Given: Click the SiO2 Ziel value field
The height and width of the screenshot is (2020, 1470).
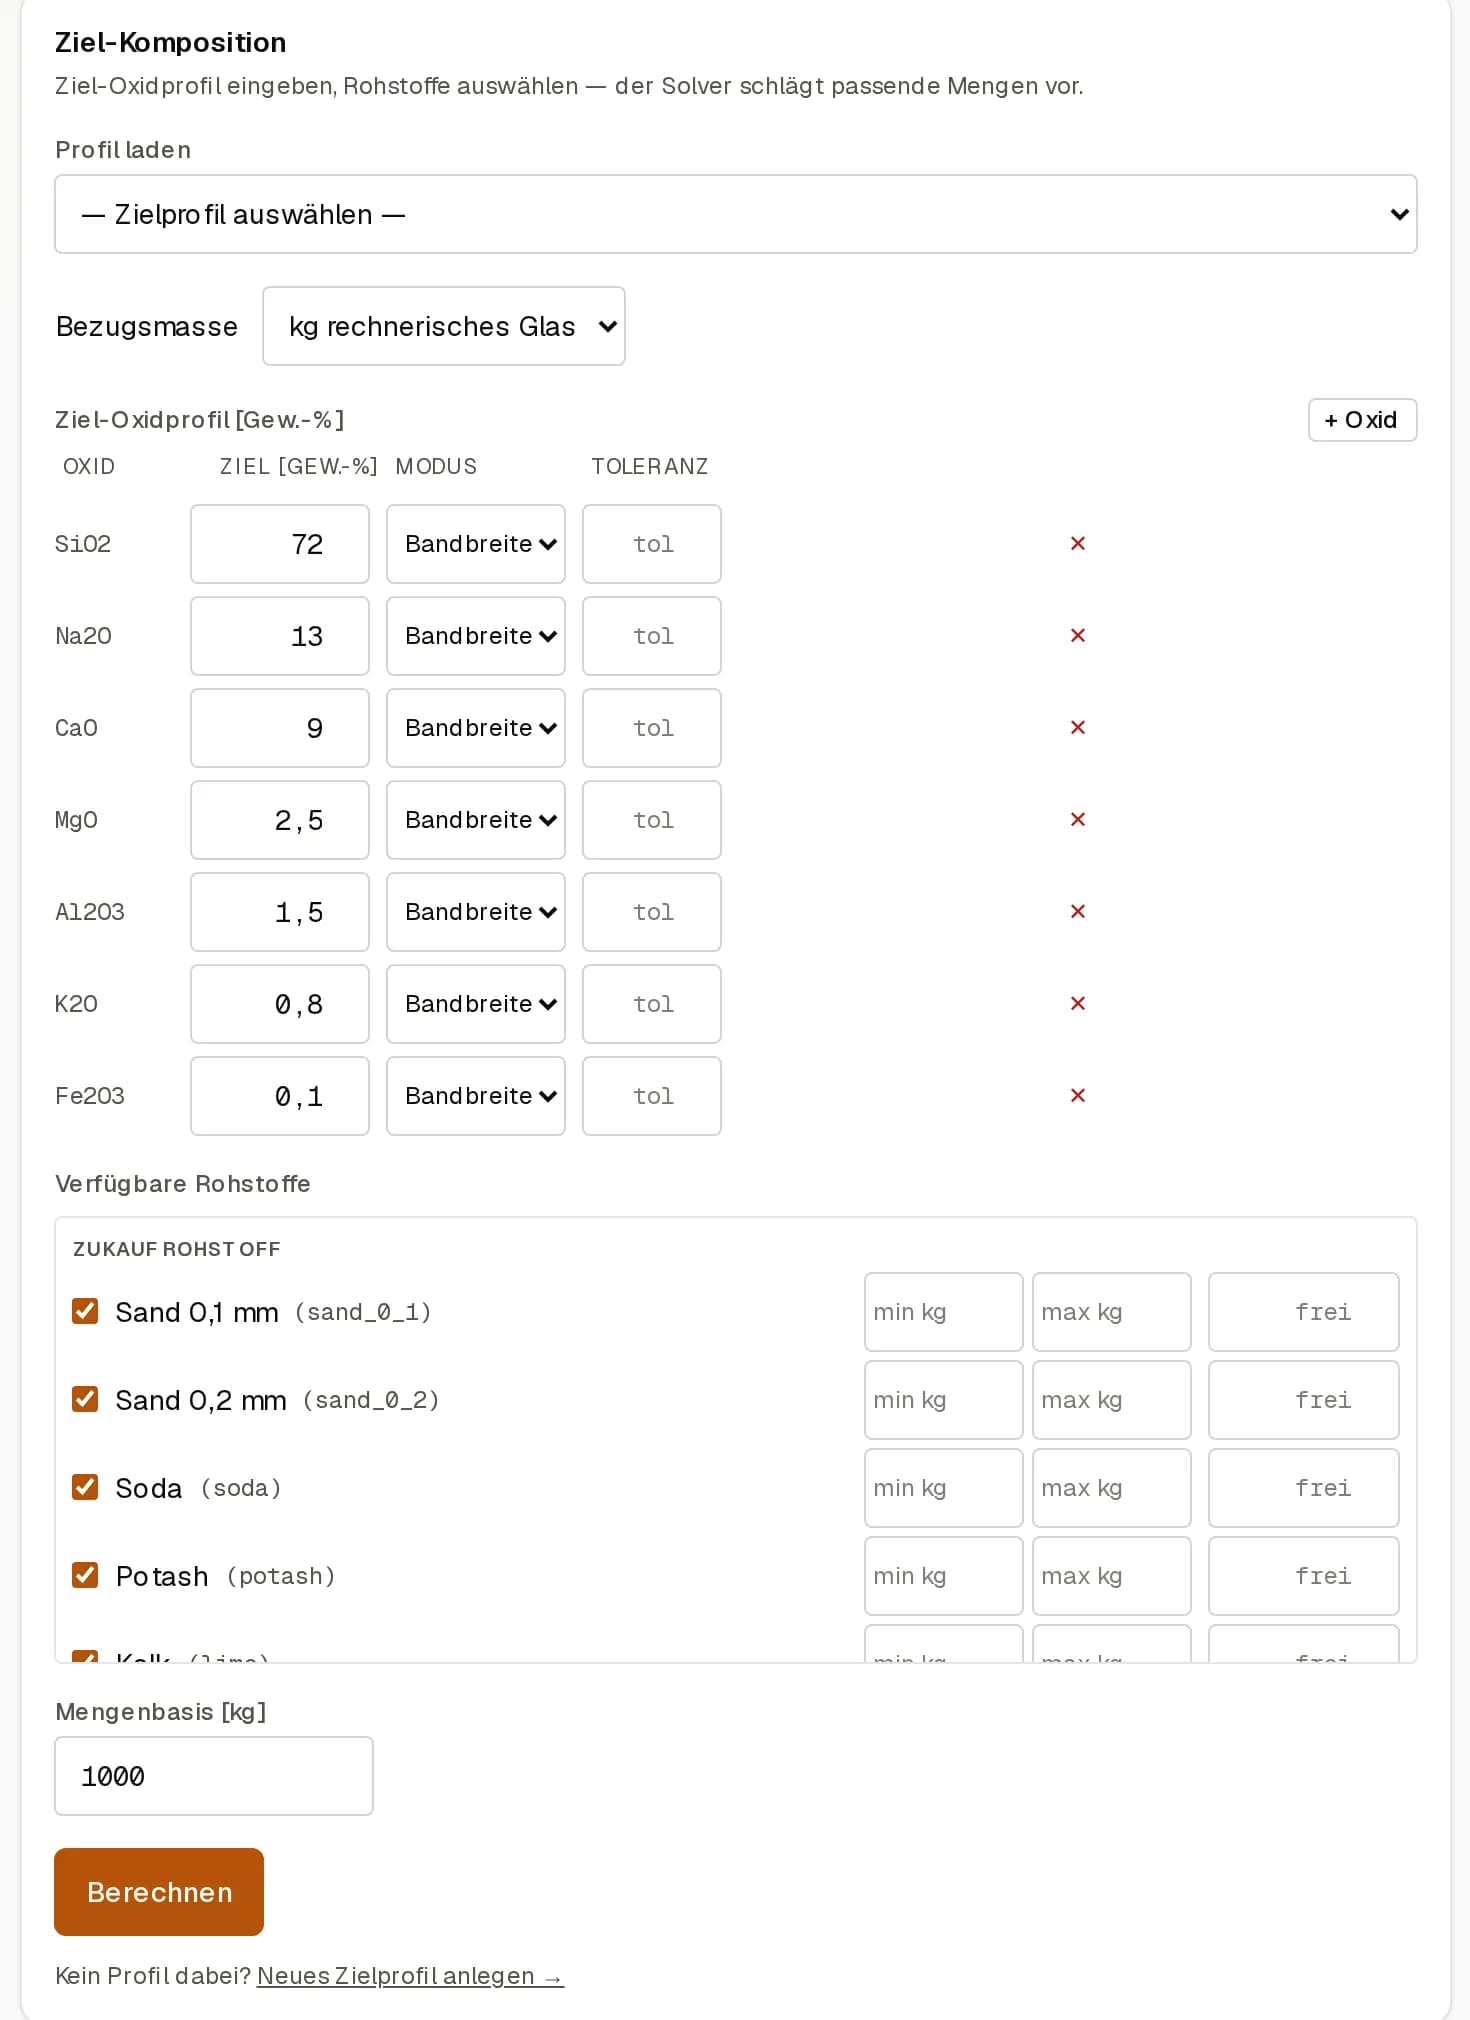Looking at the screenshot, I should tap(280, 544).
